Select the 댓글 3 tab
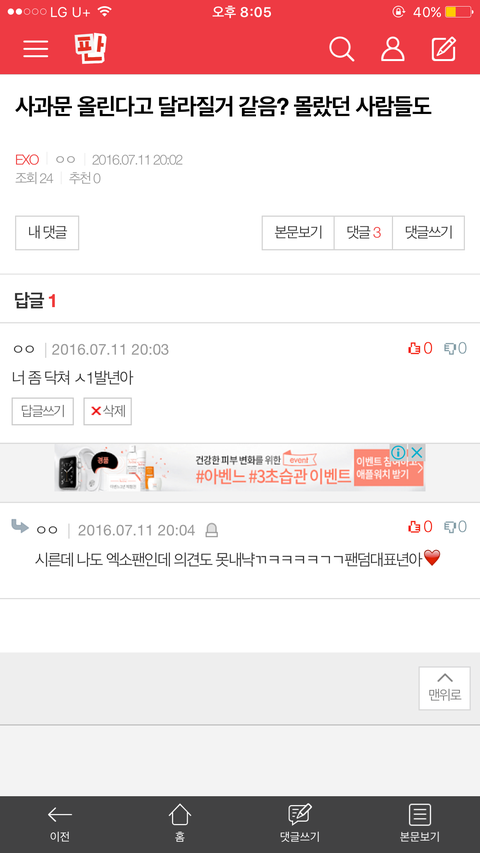This screenshot has height=853, width=480. click(x=364, y=233)
